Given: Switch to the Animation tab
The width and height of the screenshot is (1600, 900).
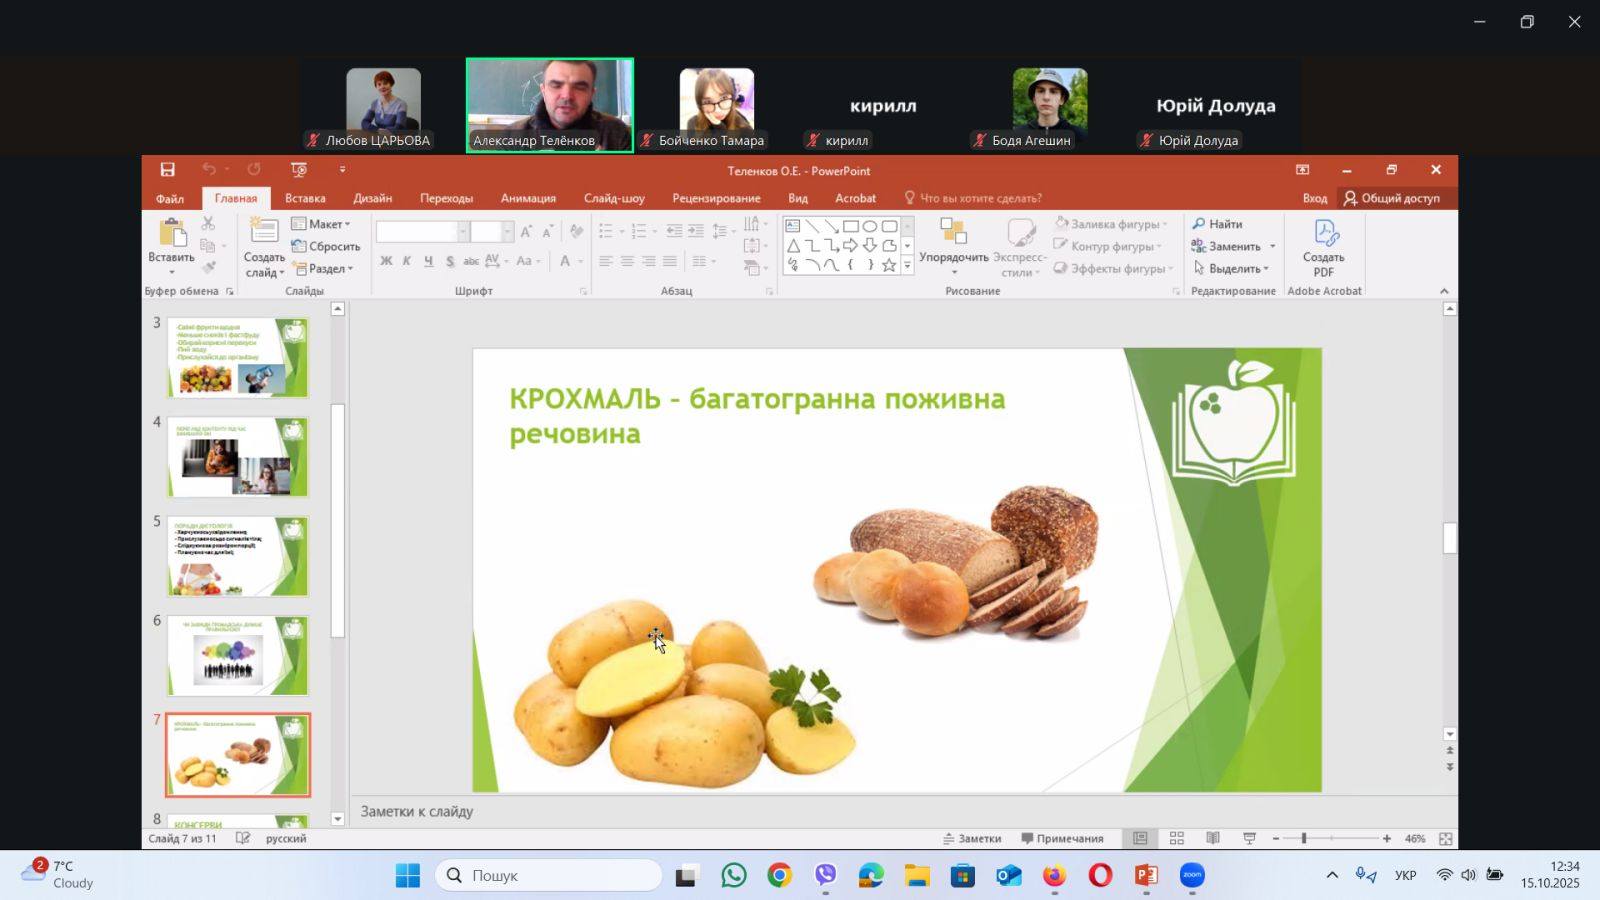Looking at the screenshot, I should tap(528, 198).
